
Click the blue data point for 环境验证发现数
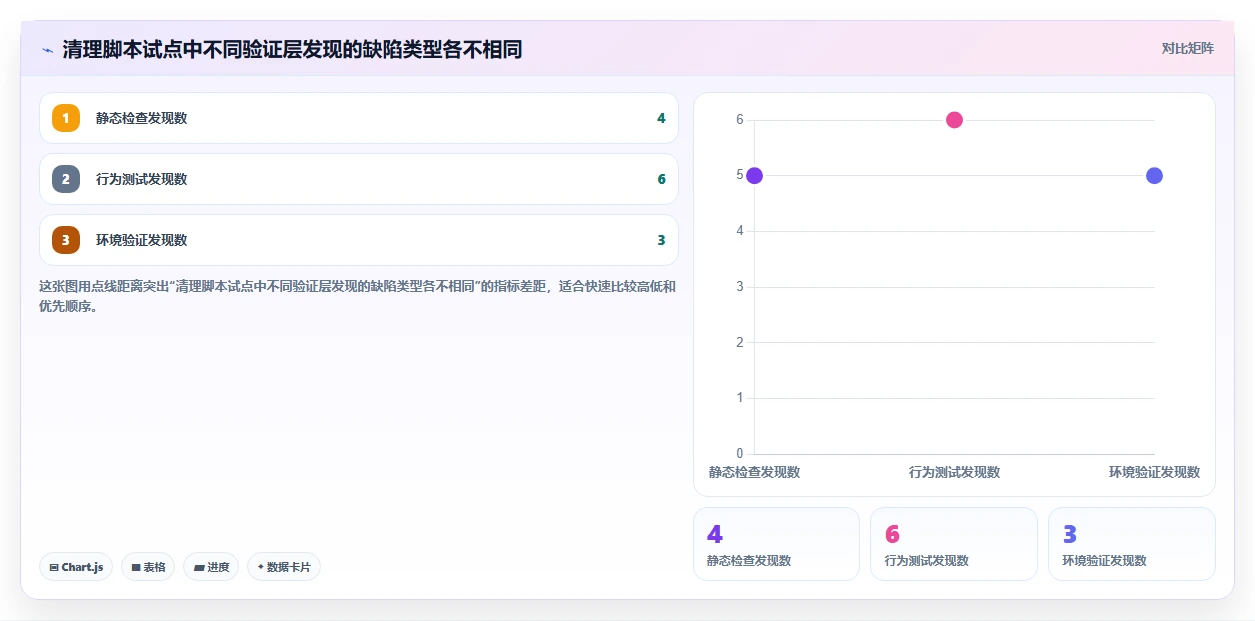(1154, 176)
